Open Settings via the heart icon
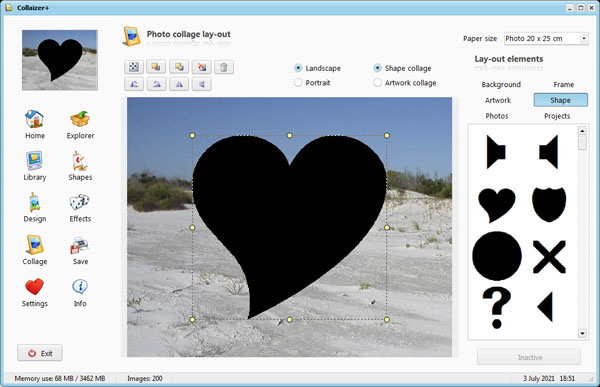600x387 pixels. point(35,293)
